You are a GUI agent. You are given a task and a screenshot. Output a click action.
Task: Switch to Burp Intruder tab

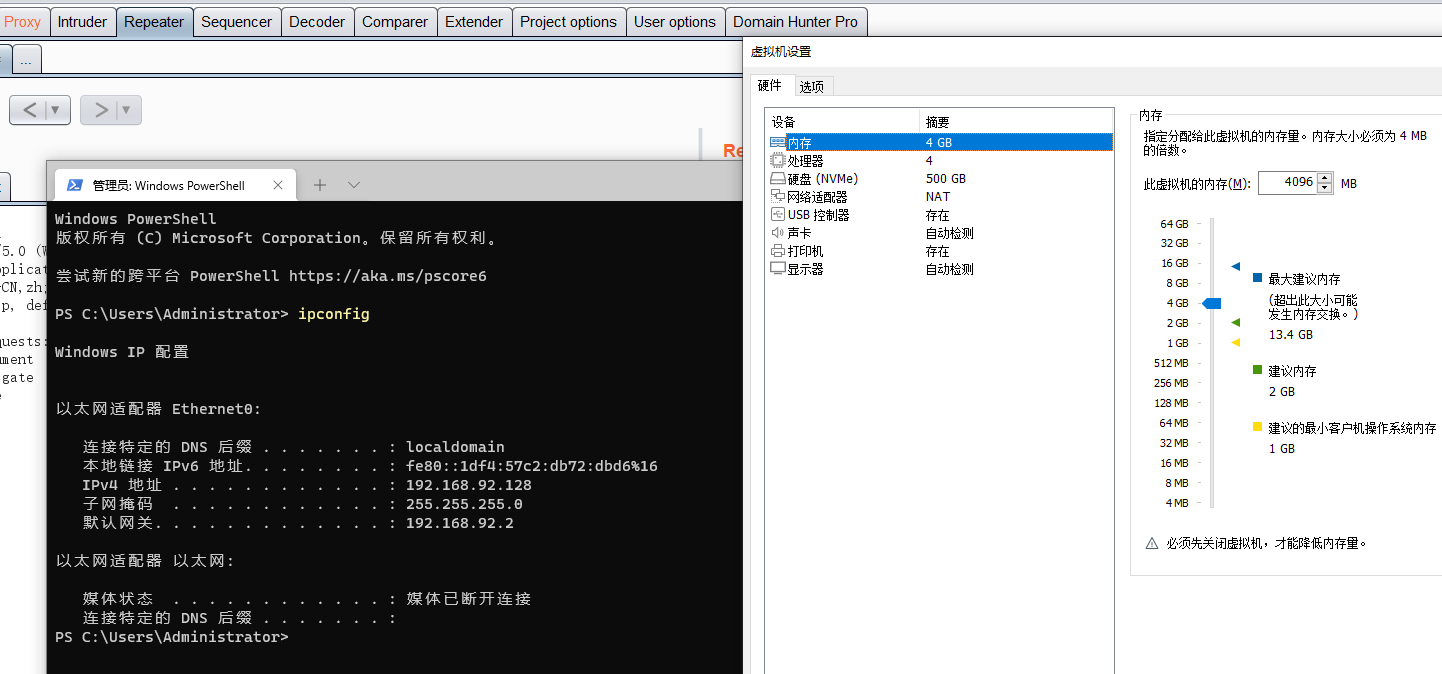pos(82,22)
